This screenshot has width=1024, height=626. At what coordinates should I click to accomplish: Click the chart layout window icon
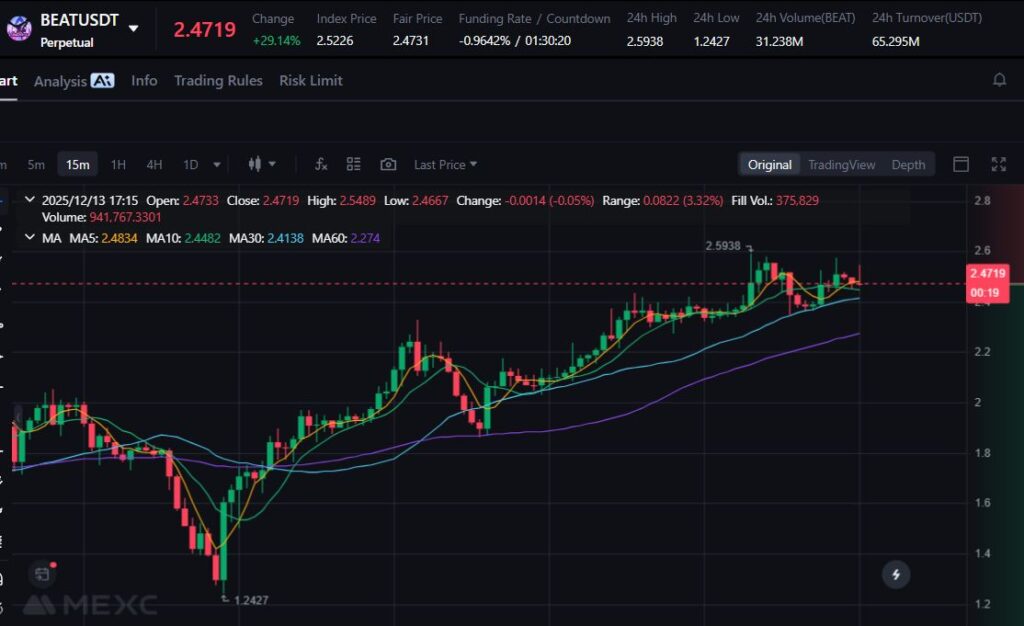(x=961, y=164)
